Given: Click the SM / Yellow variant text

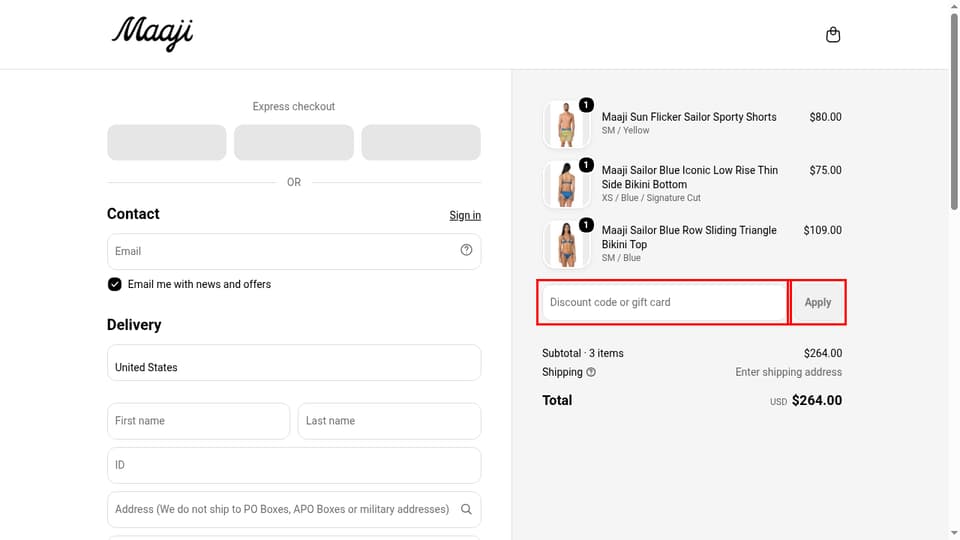Looking at the screenshot, I should [625, 130].
